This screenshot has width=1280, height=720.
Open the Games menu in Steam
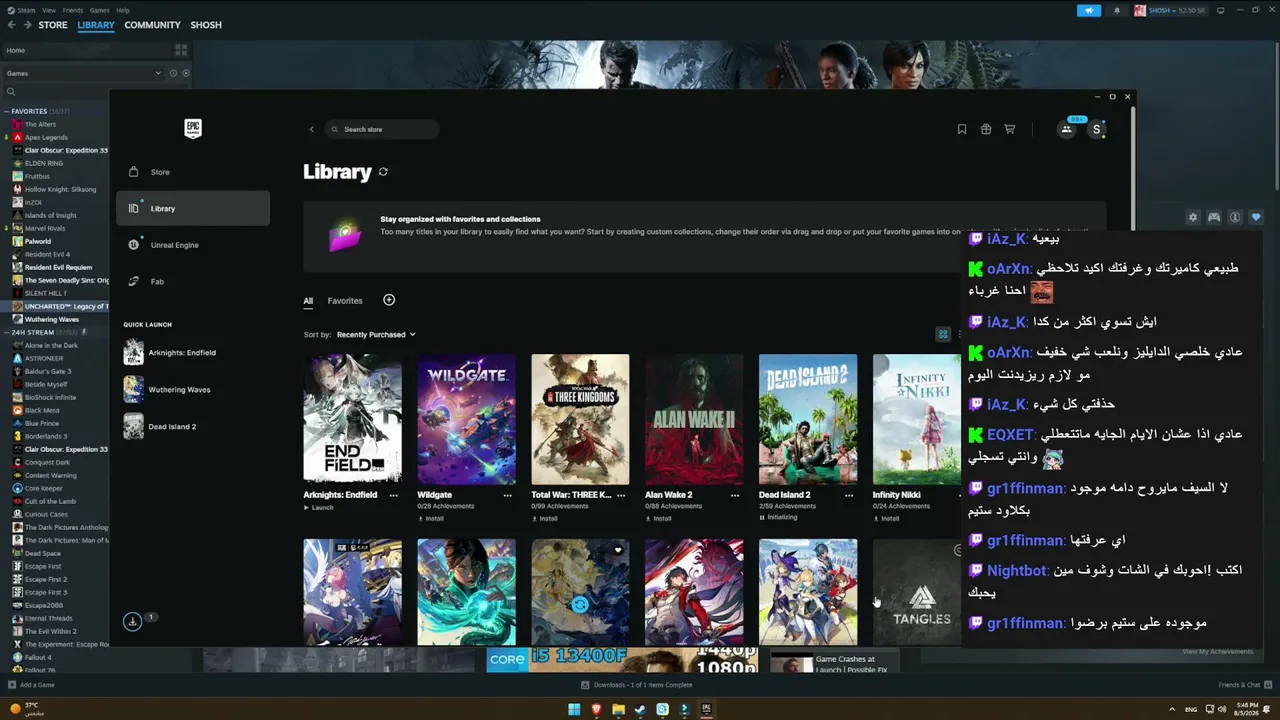(100, 10)
